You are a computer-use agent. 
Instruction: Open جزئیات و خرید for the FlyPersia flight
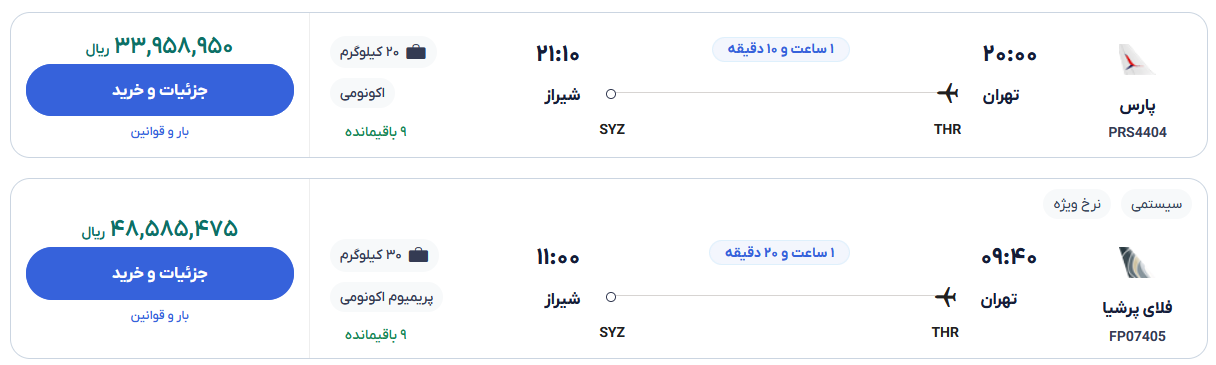pyautogui.click(x=160, y=273)
